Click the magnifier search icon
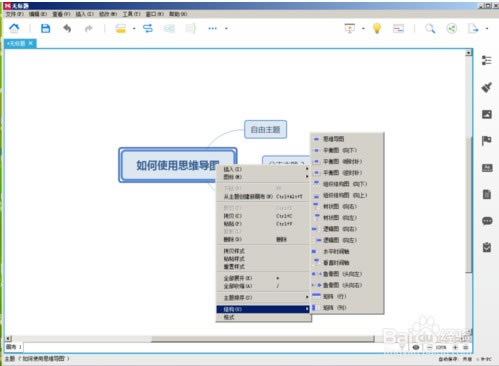 click(x=430, y=29)
